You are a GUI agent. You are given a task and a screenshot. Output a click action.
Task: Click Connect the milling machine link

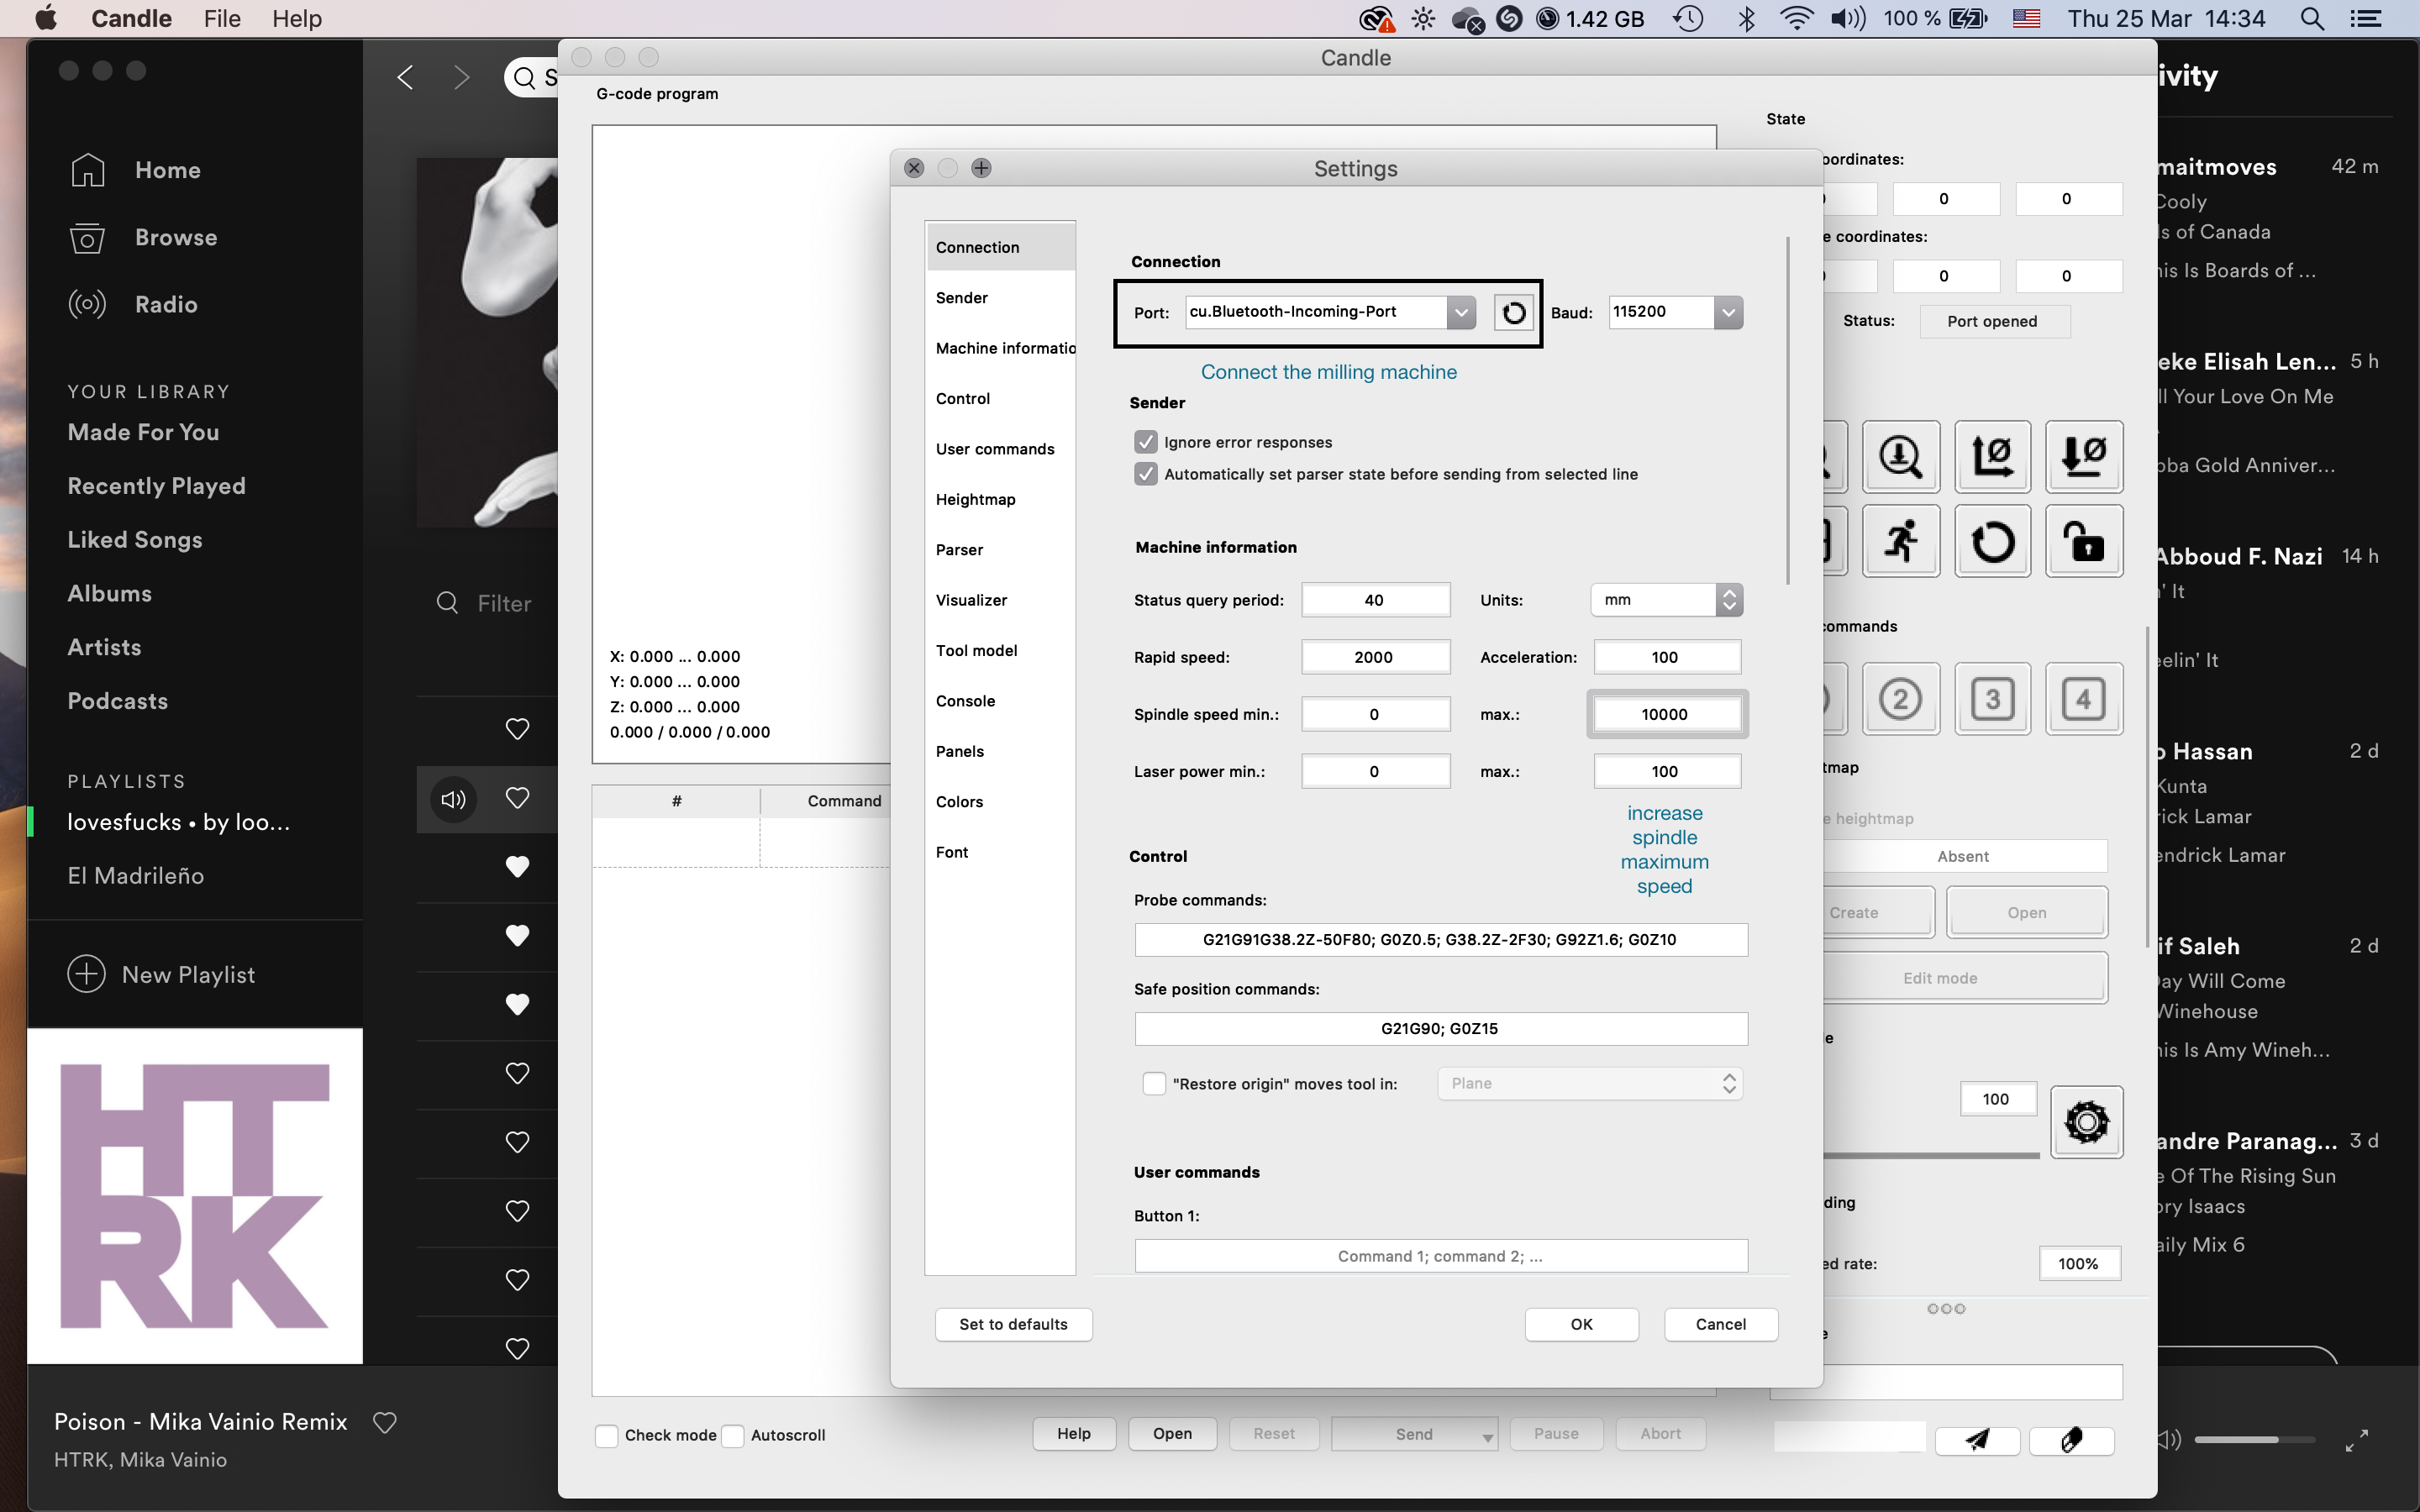click(1328, 371)
